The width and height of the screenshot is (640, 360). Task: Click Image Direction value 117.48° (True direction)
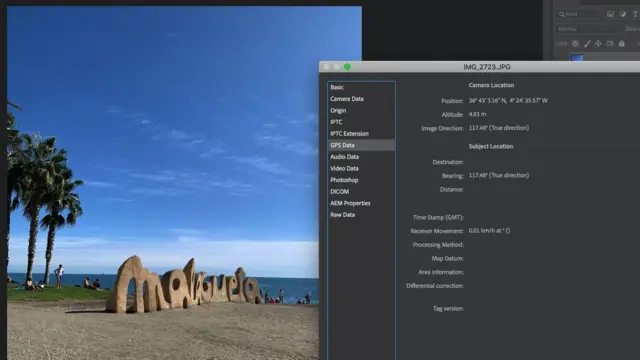499,128
